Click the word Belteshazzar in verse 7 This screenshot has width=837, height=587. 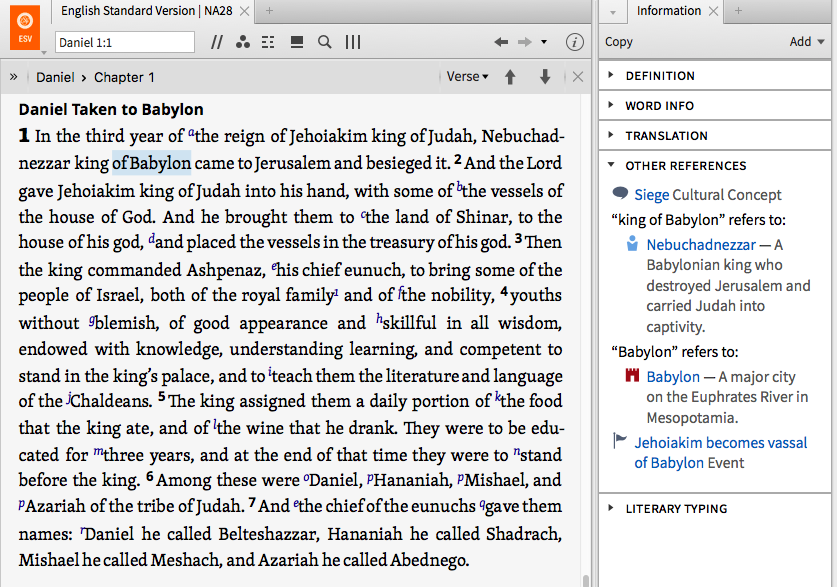point(269,534)
